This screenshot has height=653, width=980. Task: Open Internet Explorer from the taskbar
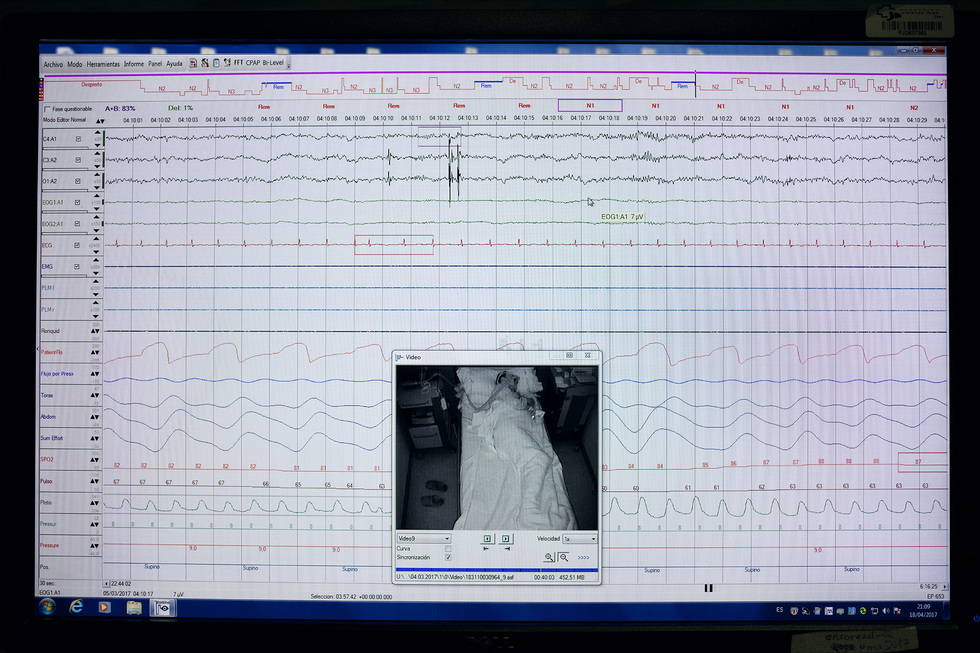point(76,606)
